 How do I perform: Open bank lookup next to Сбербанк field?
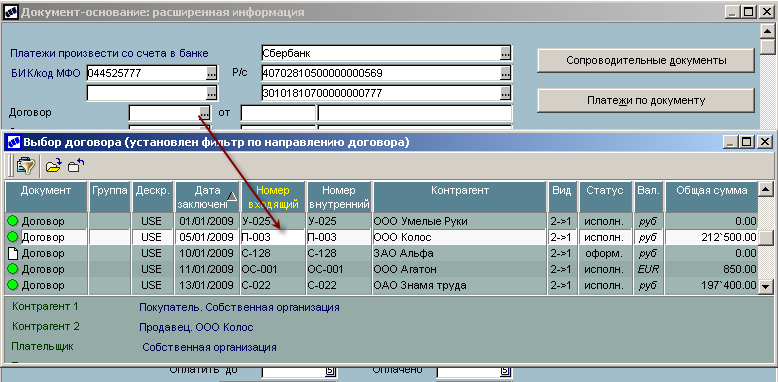pyautogui.click(x=505, y=53)
